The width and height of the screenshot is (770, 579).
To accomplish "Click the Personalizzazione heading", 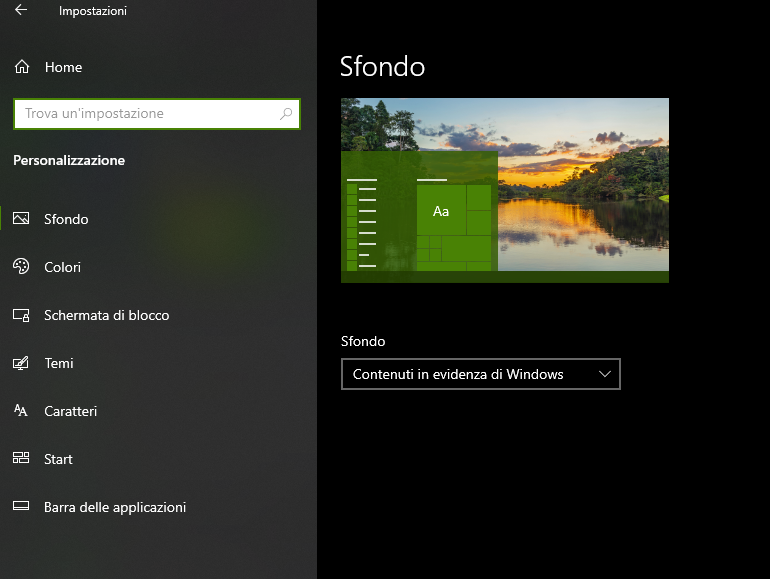I will (69, 160).
